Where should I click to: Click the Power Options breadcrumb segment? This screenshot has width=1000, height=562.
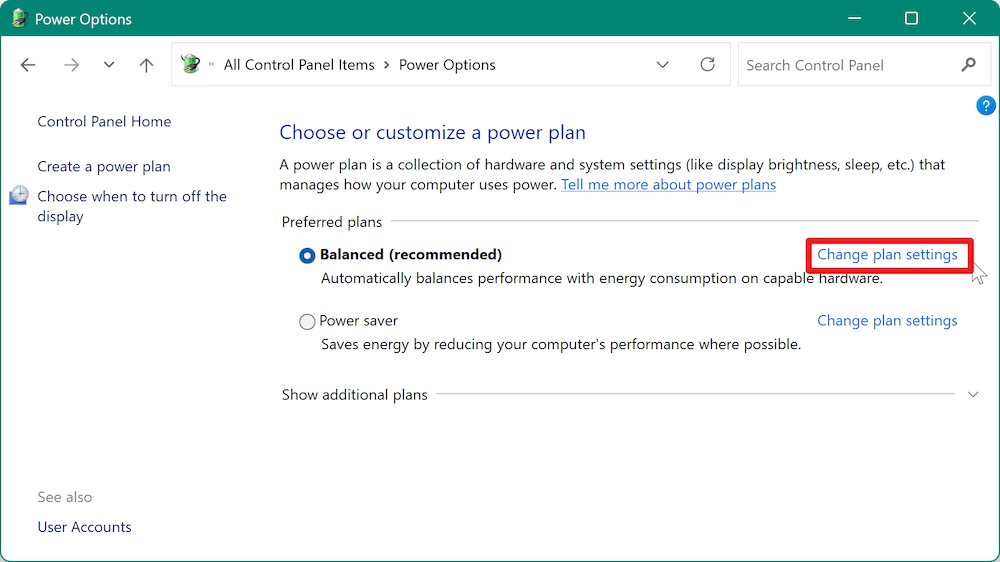[x=447, y=65]
